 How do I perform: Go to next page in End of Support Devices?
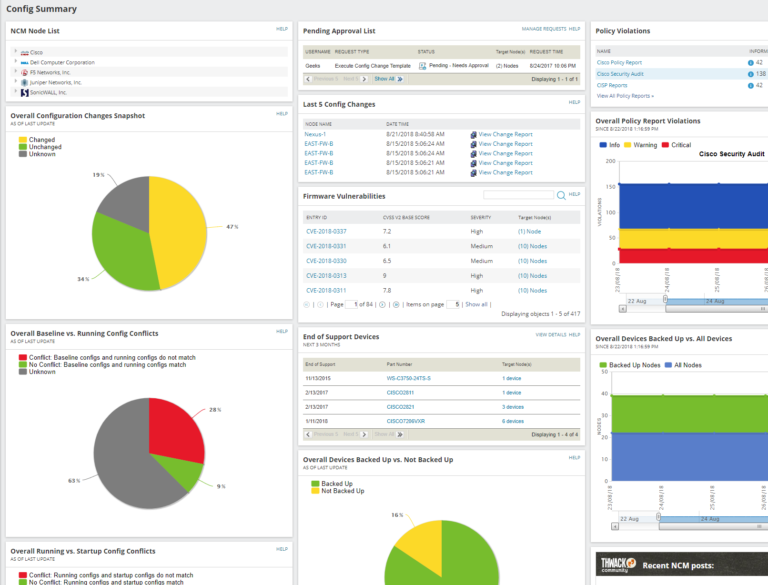(x=364, y=435)
